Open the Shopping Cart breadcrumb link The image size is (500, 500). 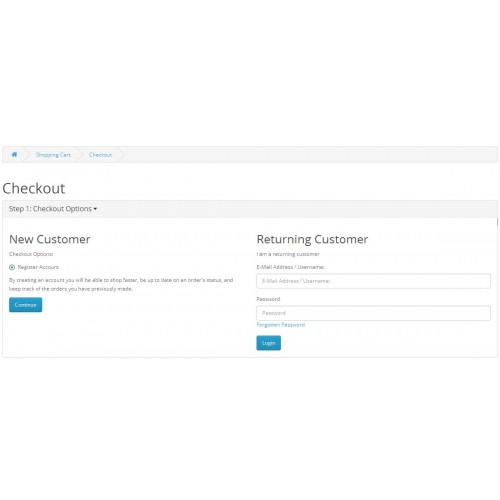pos(53,155)
